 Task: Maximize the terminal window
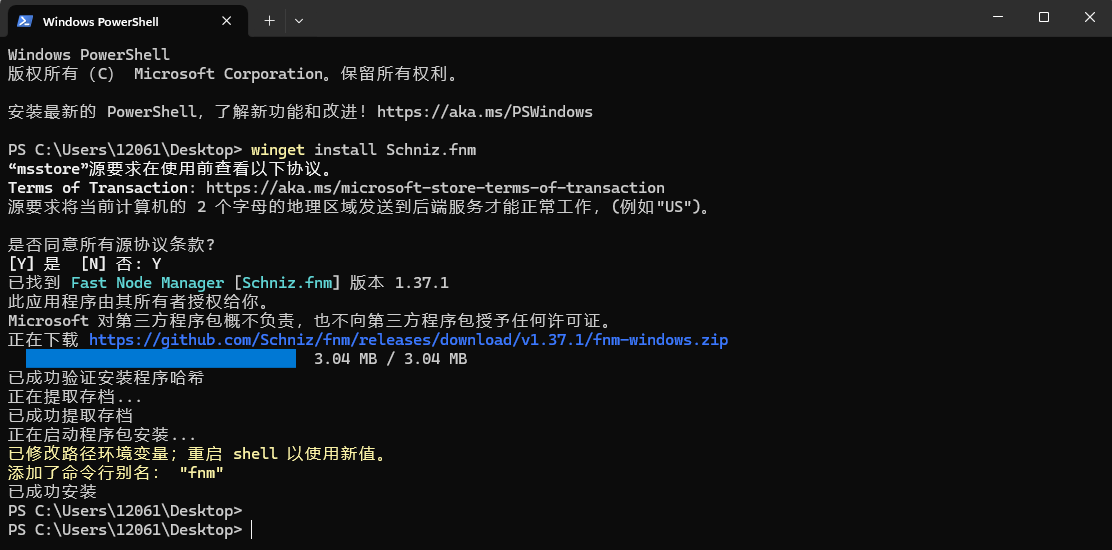(x=1043, y=18)
